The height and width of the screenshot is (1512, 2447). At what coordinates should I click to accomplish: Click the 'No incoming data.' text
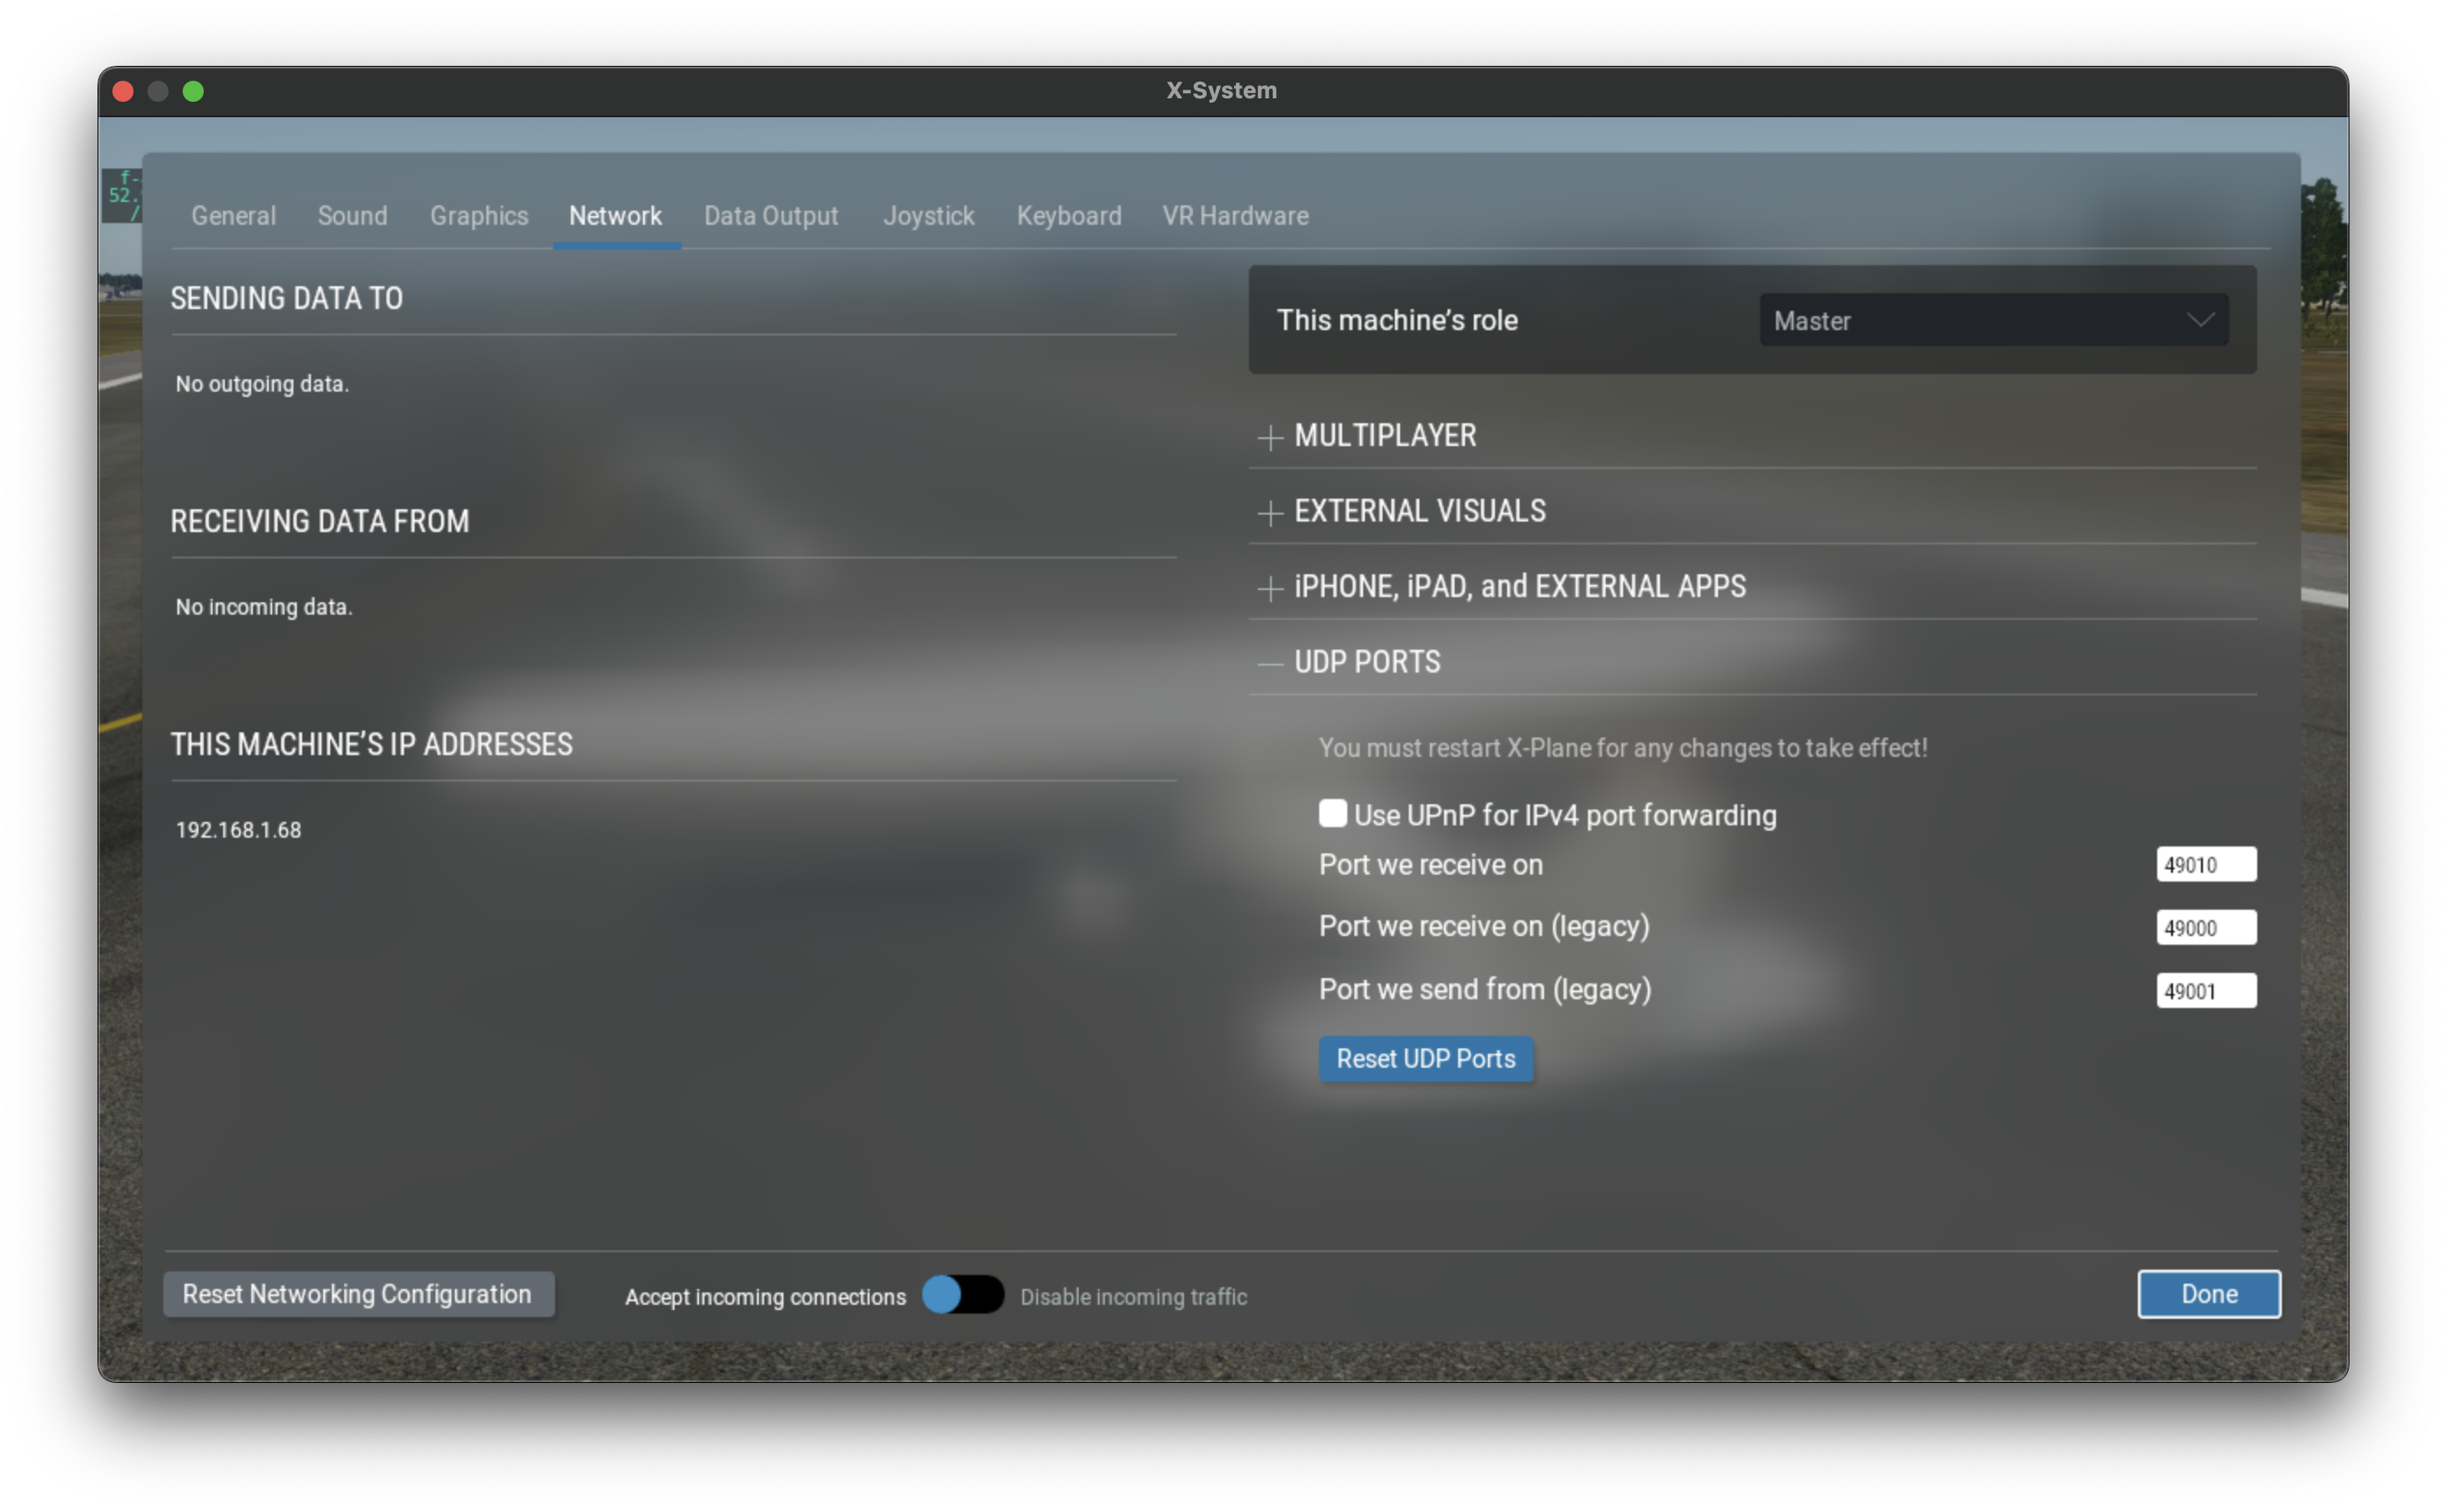[x=264, y=607]
